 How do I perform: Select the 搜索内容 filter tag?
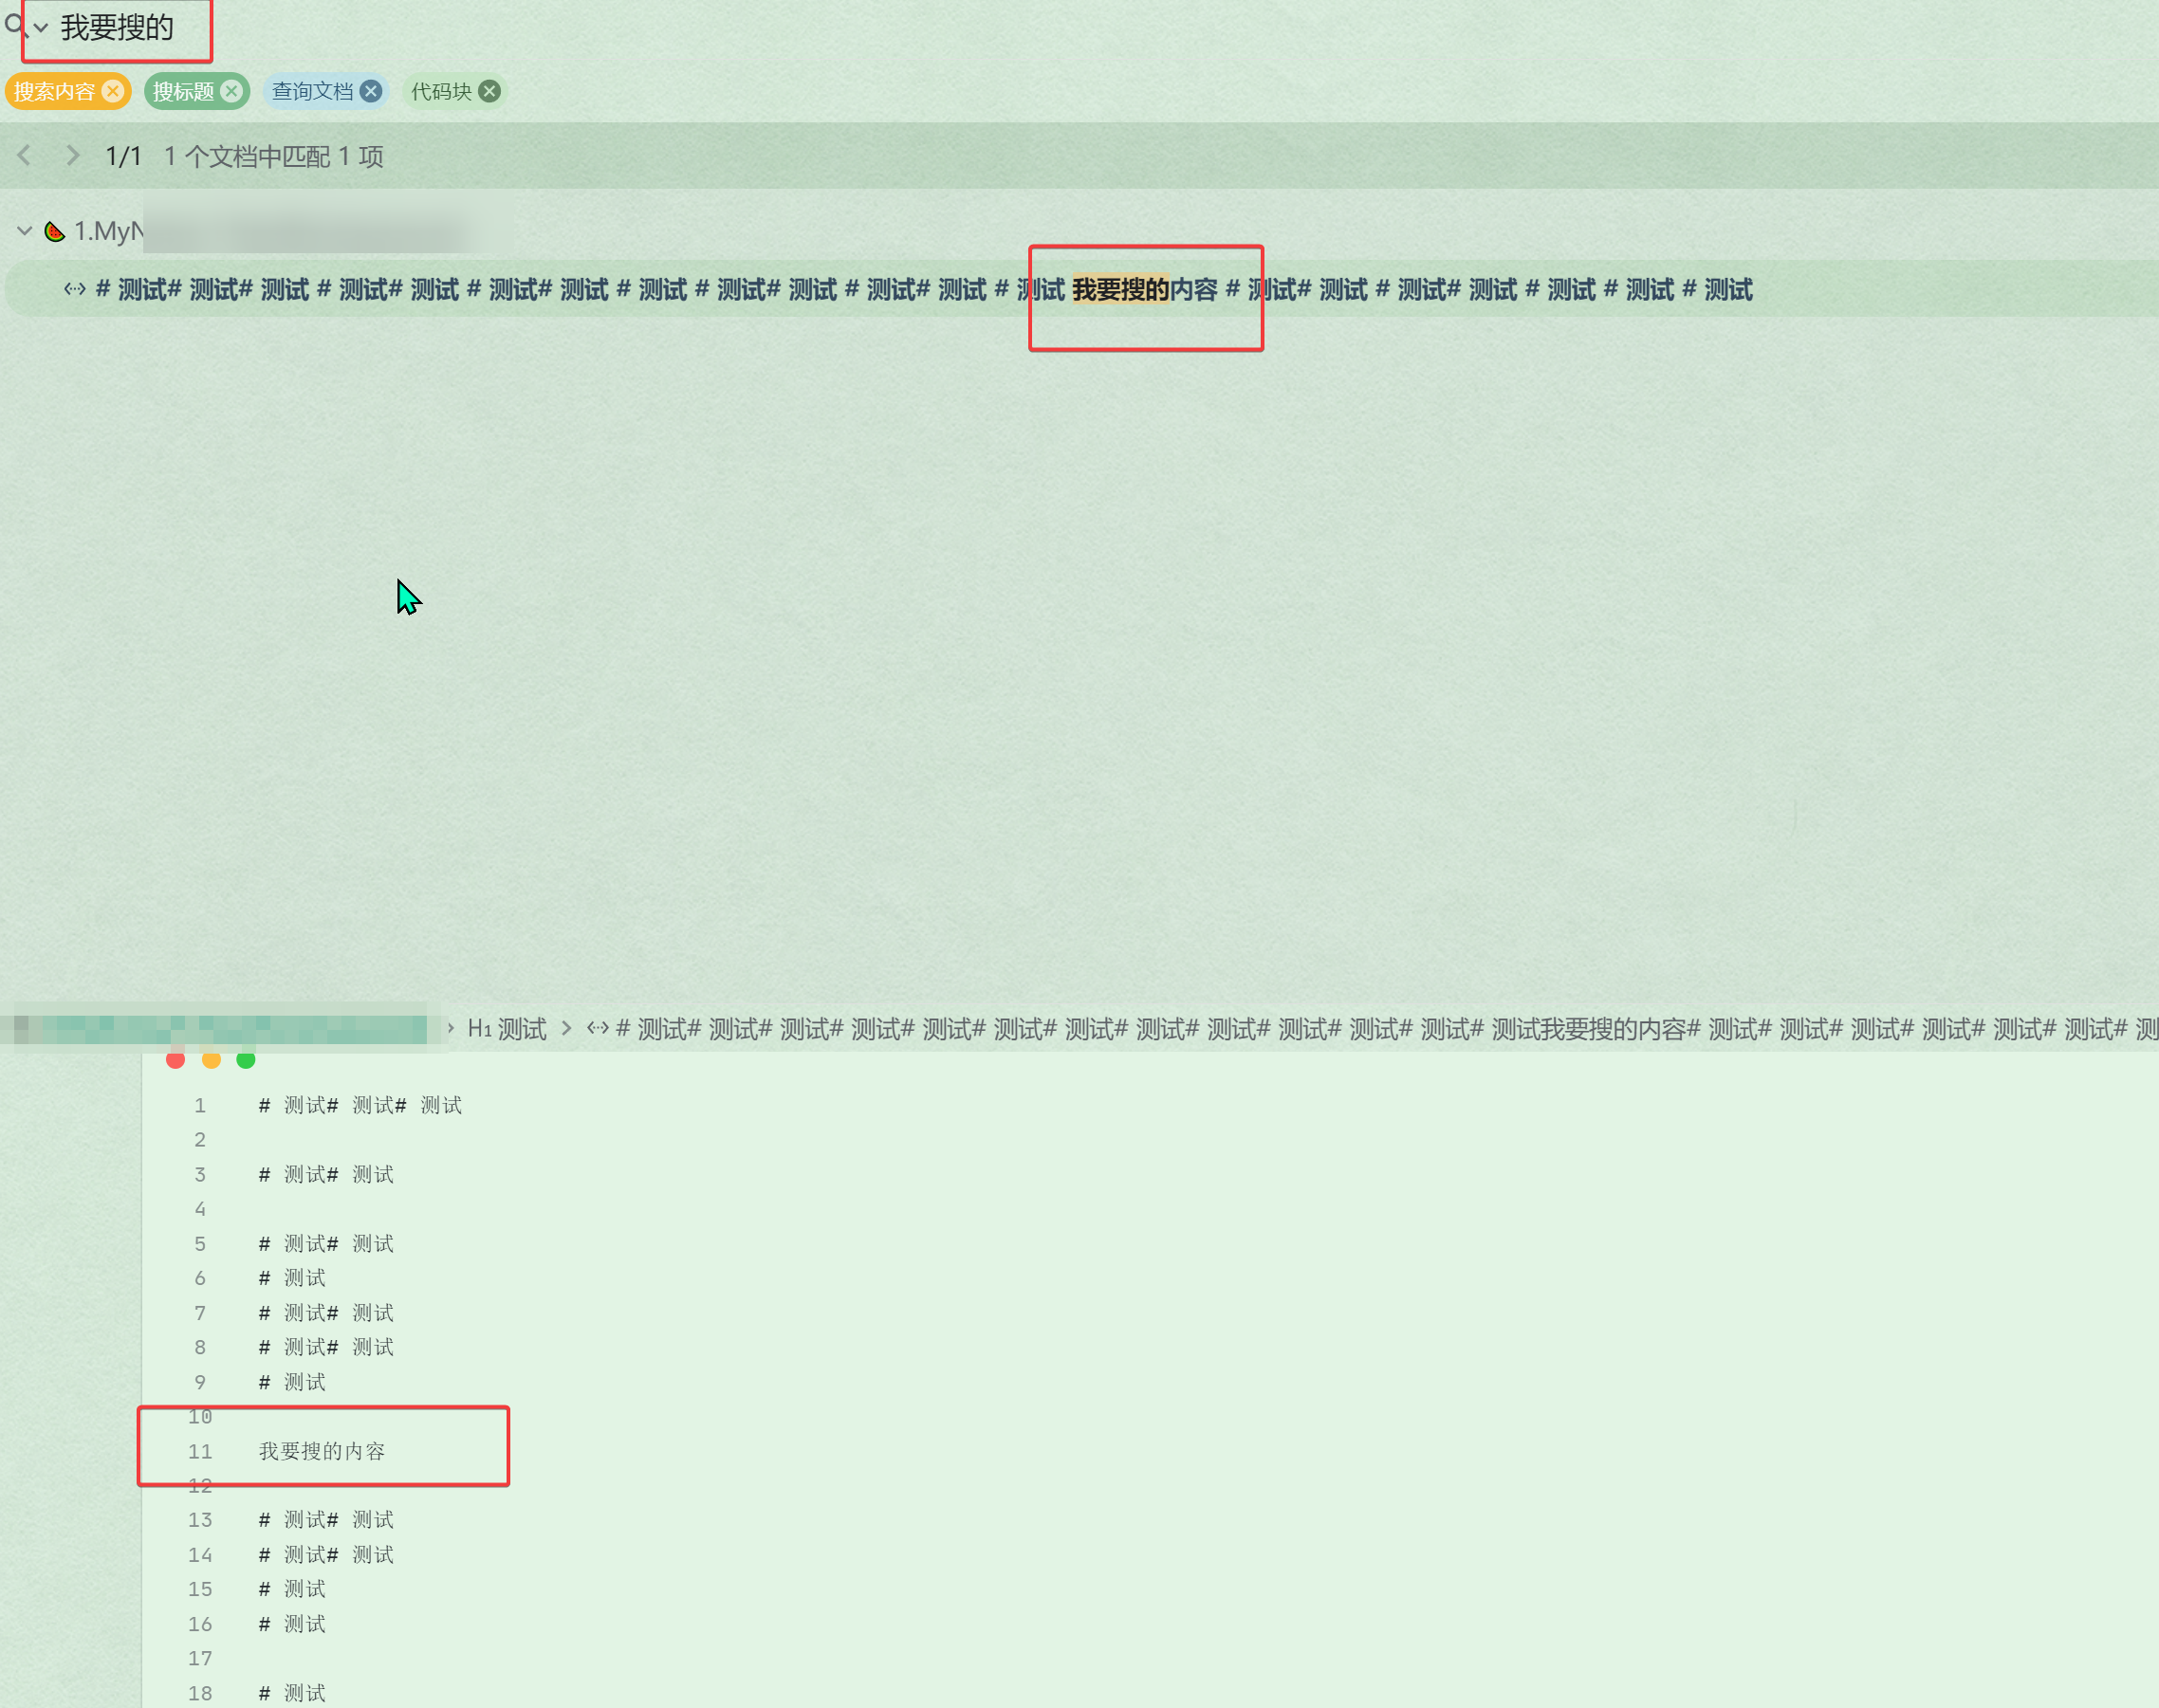point(54,91)
